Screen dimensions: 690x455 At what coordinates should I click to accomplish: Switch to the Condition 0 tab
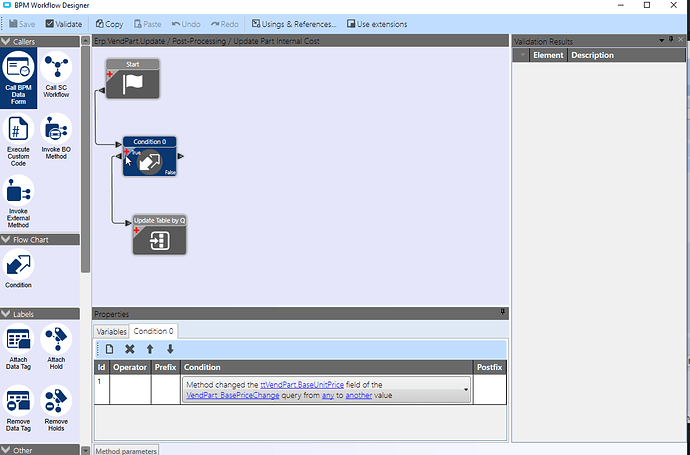[154, 331]
